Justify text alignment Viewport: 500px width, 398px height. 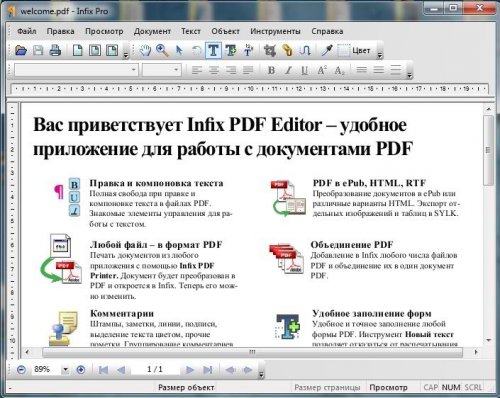(x=248, y=70)
